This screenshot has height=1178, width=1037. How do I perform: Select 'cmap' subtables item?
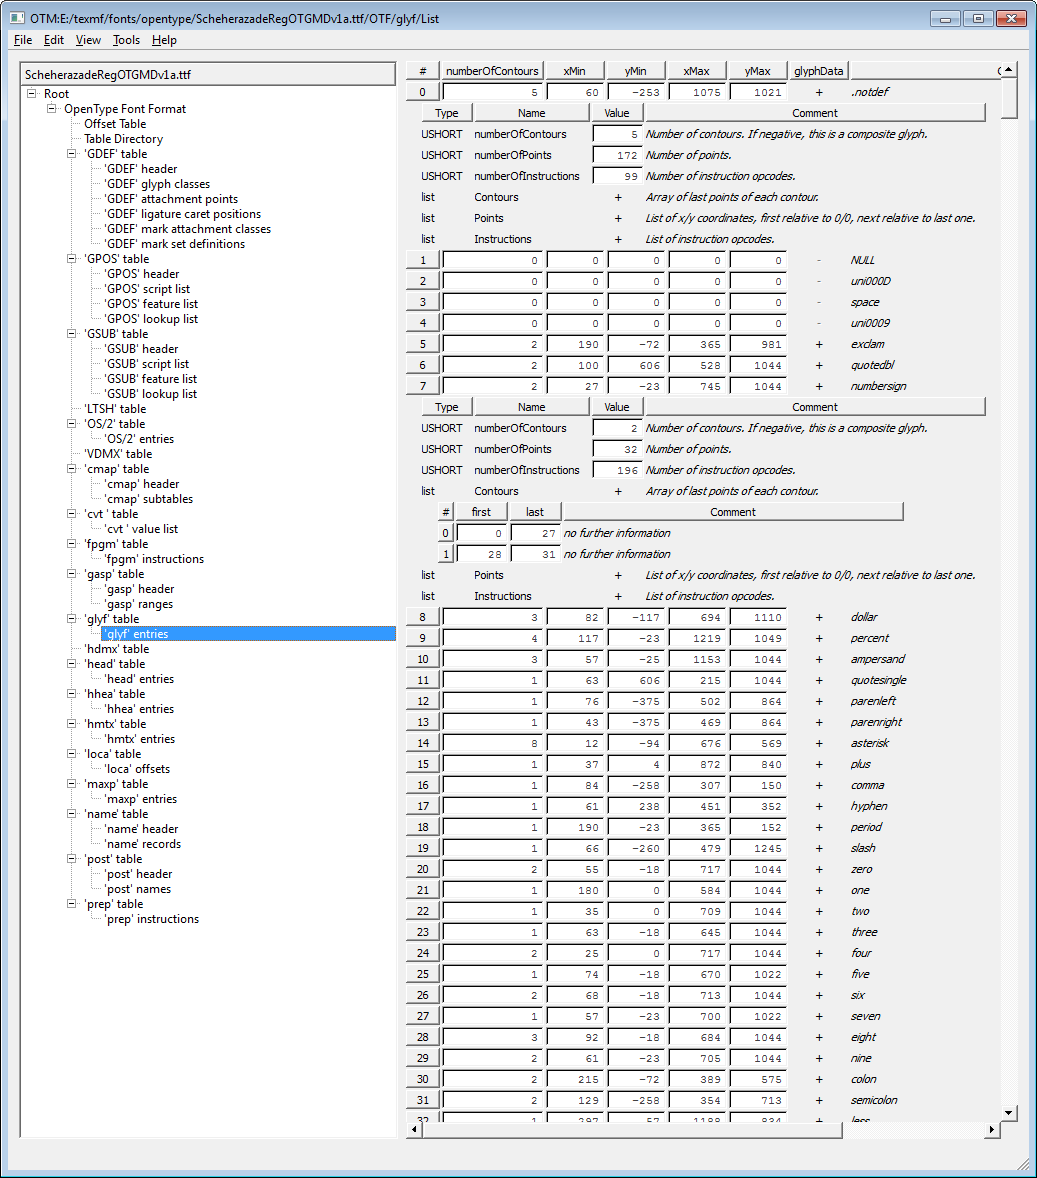(148, 500)
